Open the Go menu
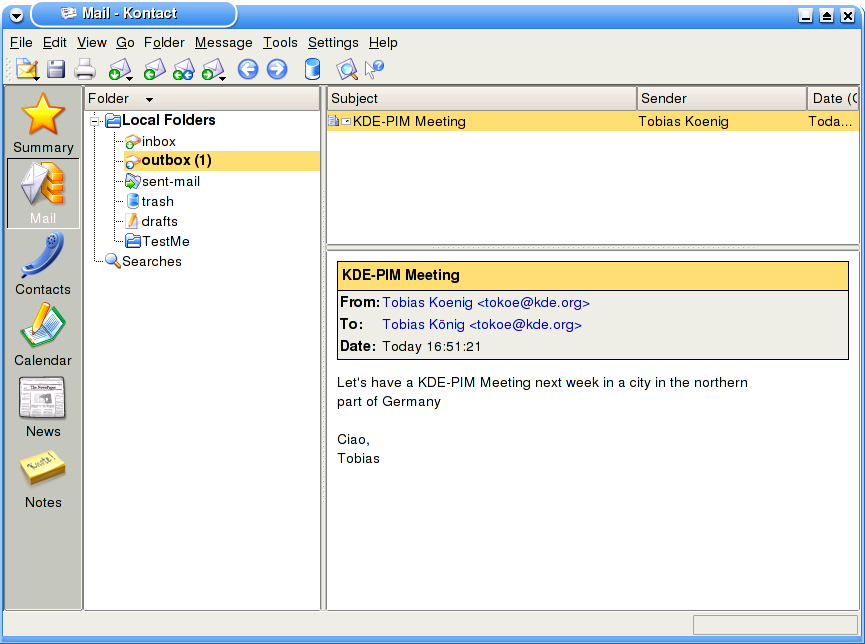Screen dimensions: 865x644 point(125,42)
